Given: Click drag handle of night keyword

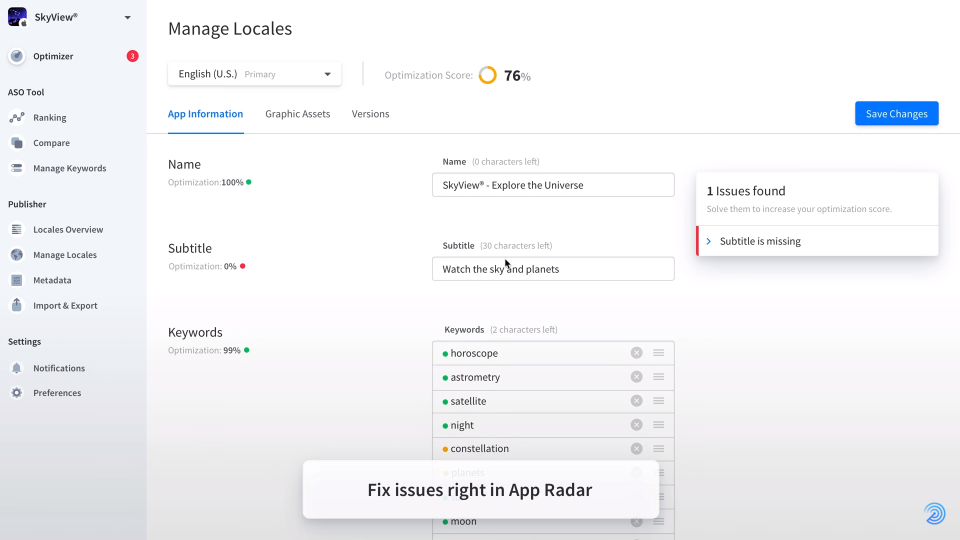Looking at the screenshot, I should 659,424.
